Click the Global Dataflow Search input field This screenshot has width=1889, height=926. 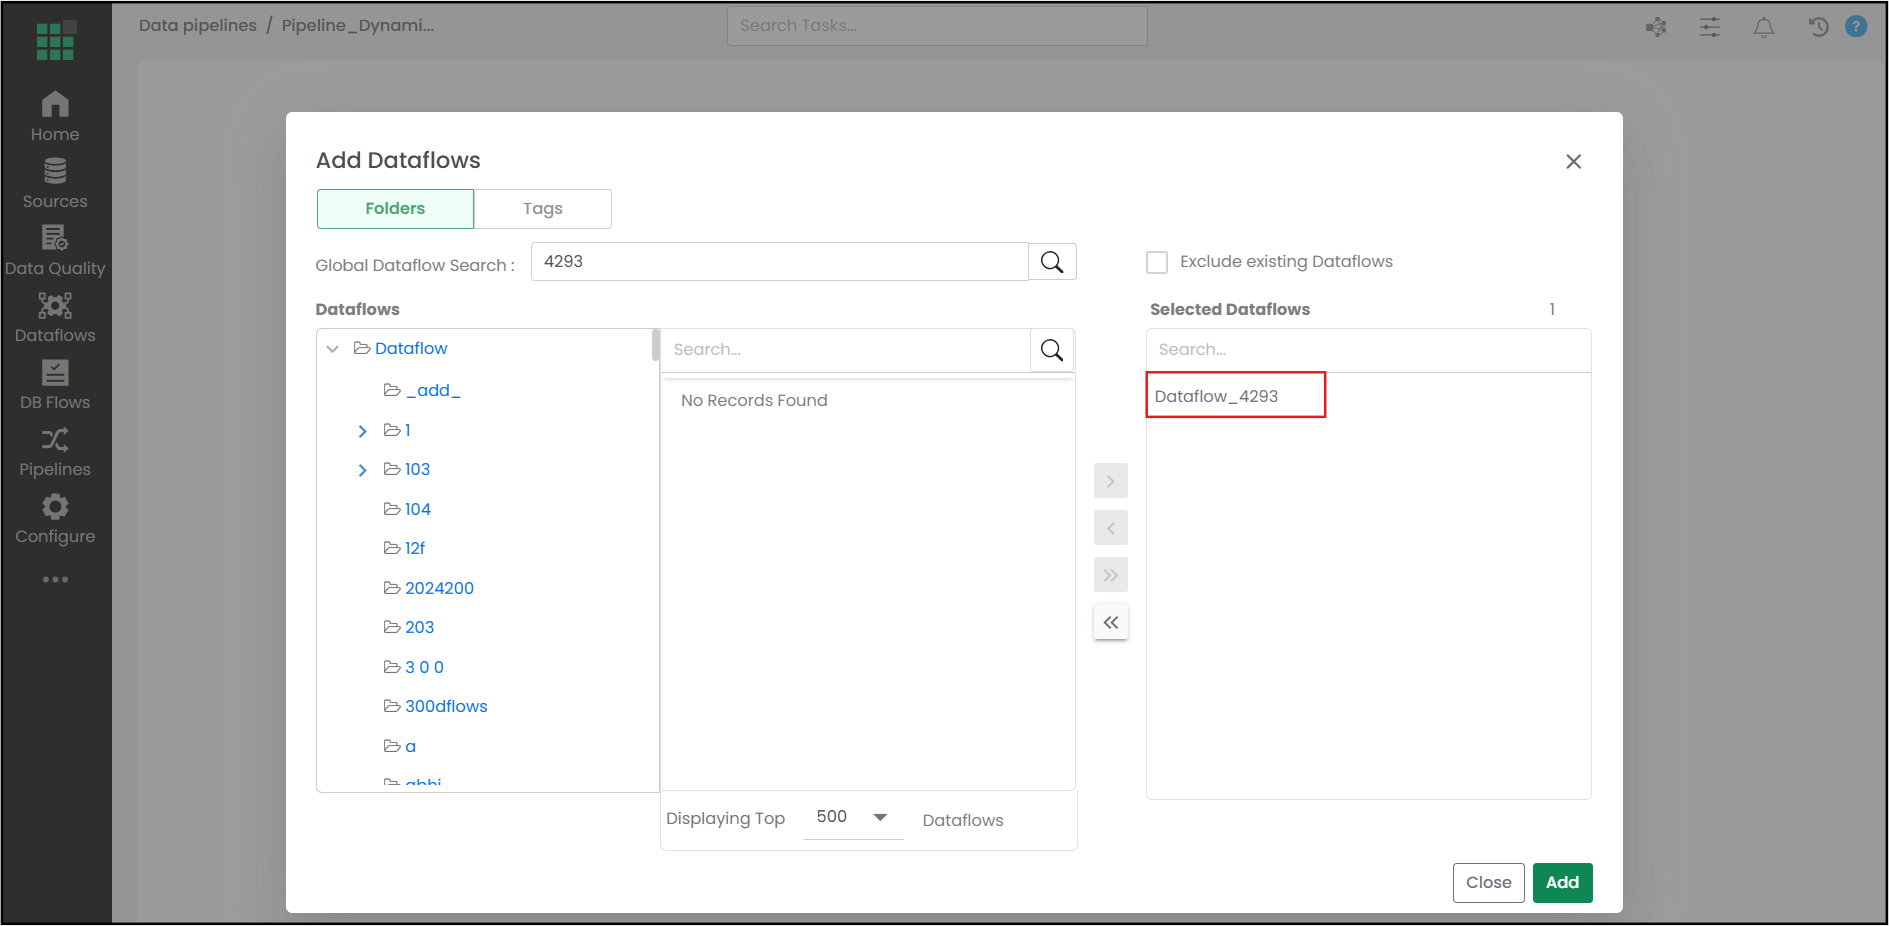tap(779, 262)
